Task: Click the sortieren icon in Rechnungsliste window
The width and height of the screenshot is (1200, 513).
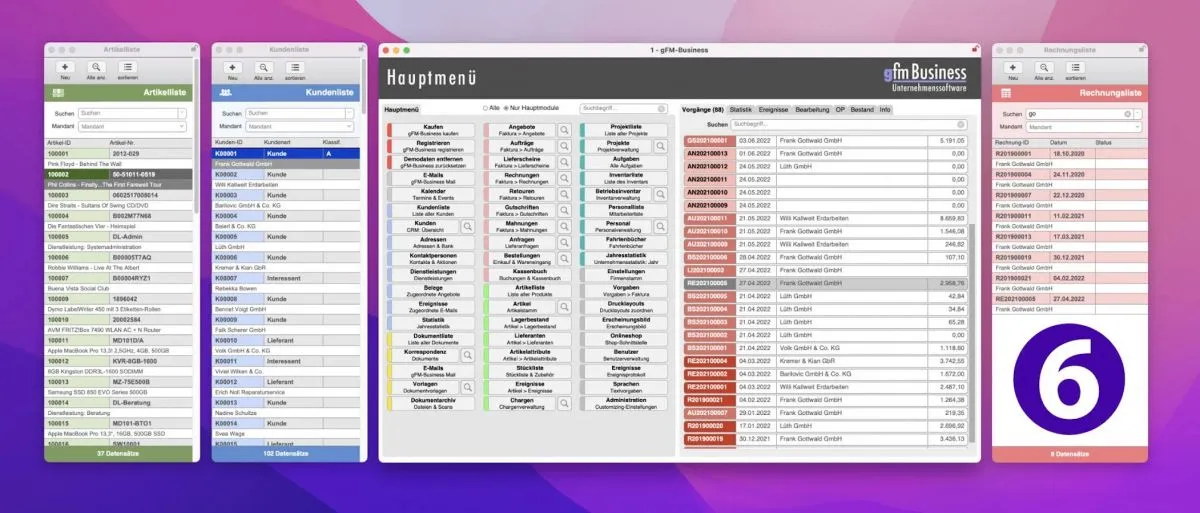Action: [1075, 67]
